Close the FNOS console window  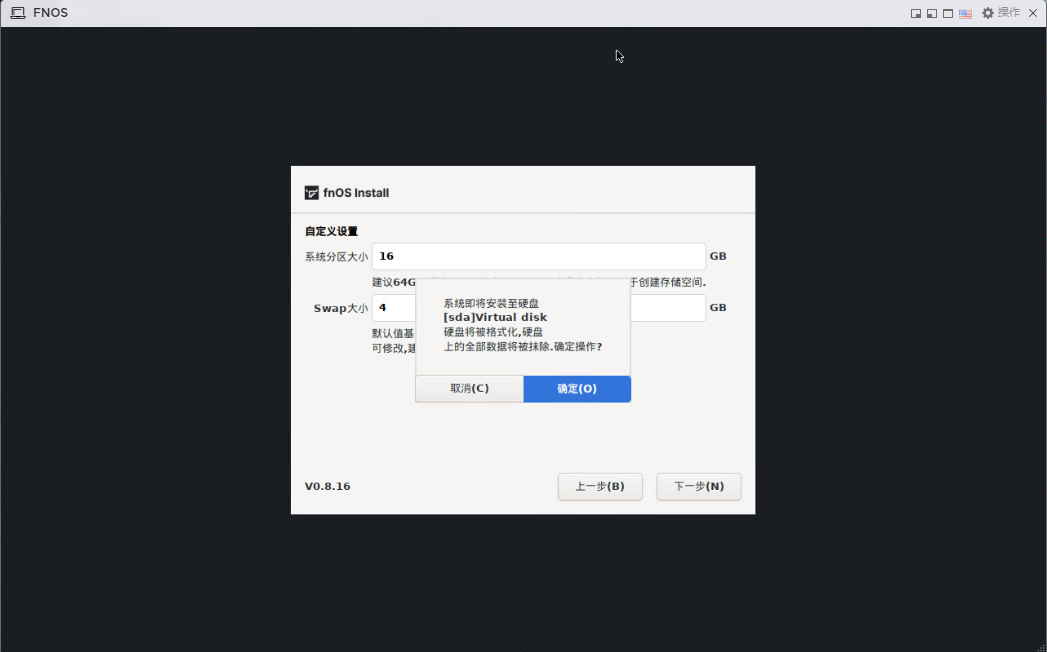(1033, 13)
